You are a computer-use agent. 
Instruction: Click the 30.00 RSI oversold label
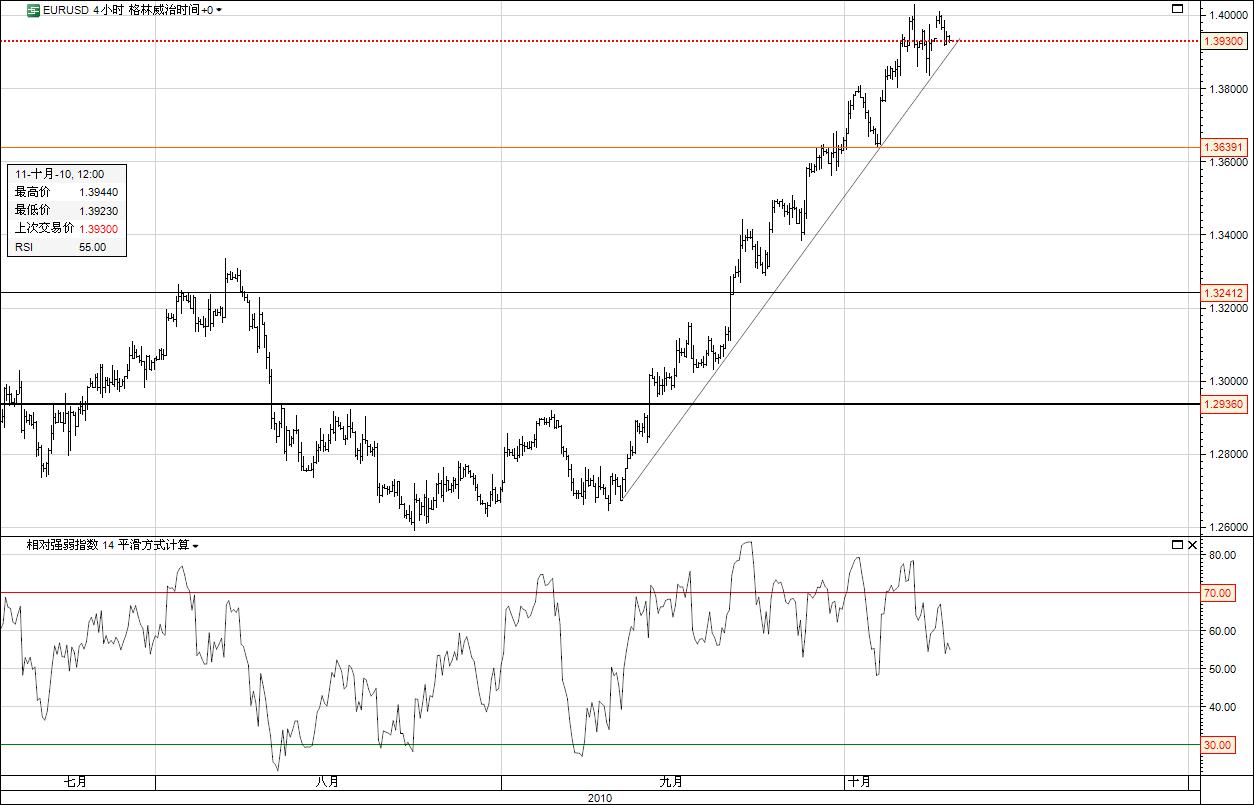pyautogui.click(x=1217, y=745)
